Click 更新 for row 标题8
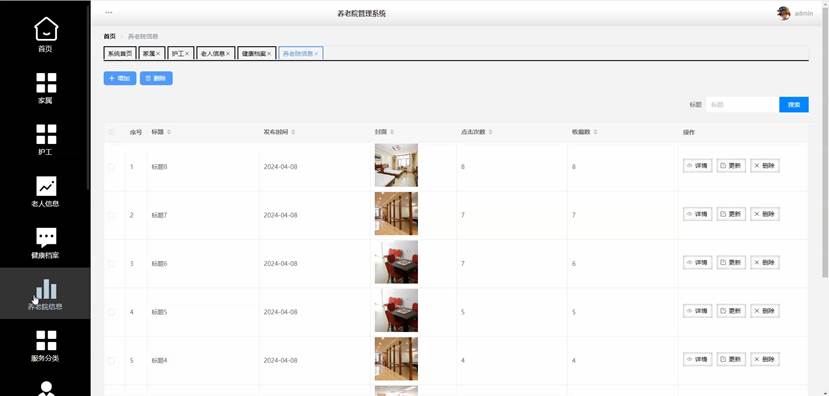 click(731, 166)
